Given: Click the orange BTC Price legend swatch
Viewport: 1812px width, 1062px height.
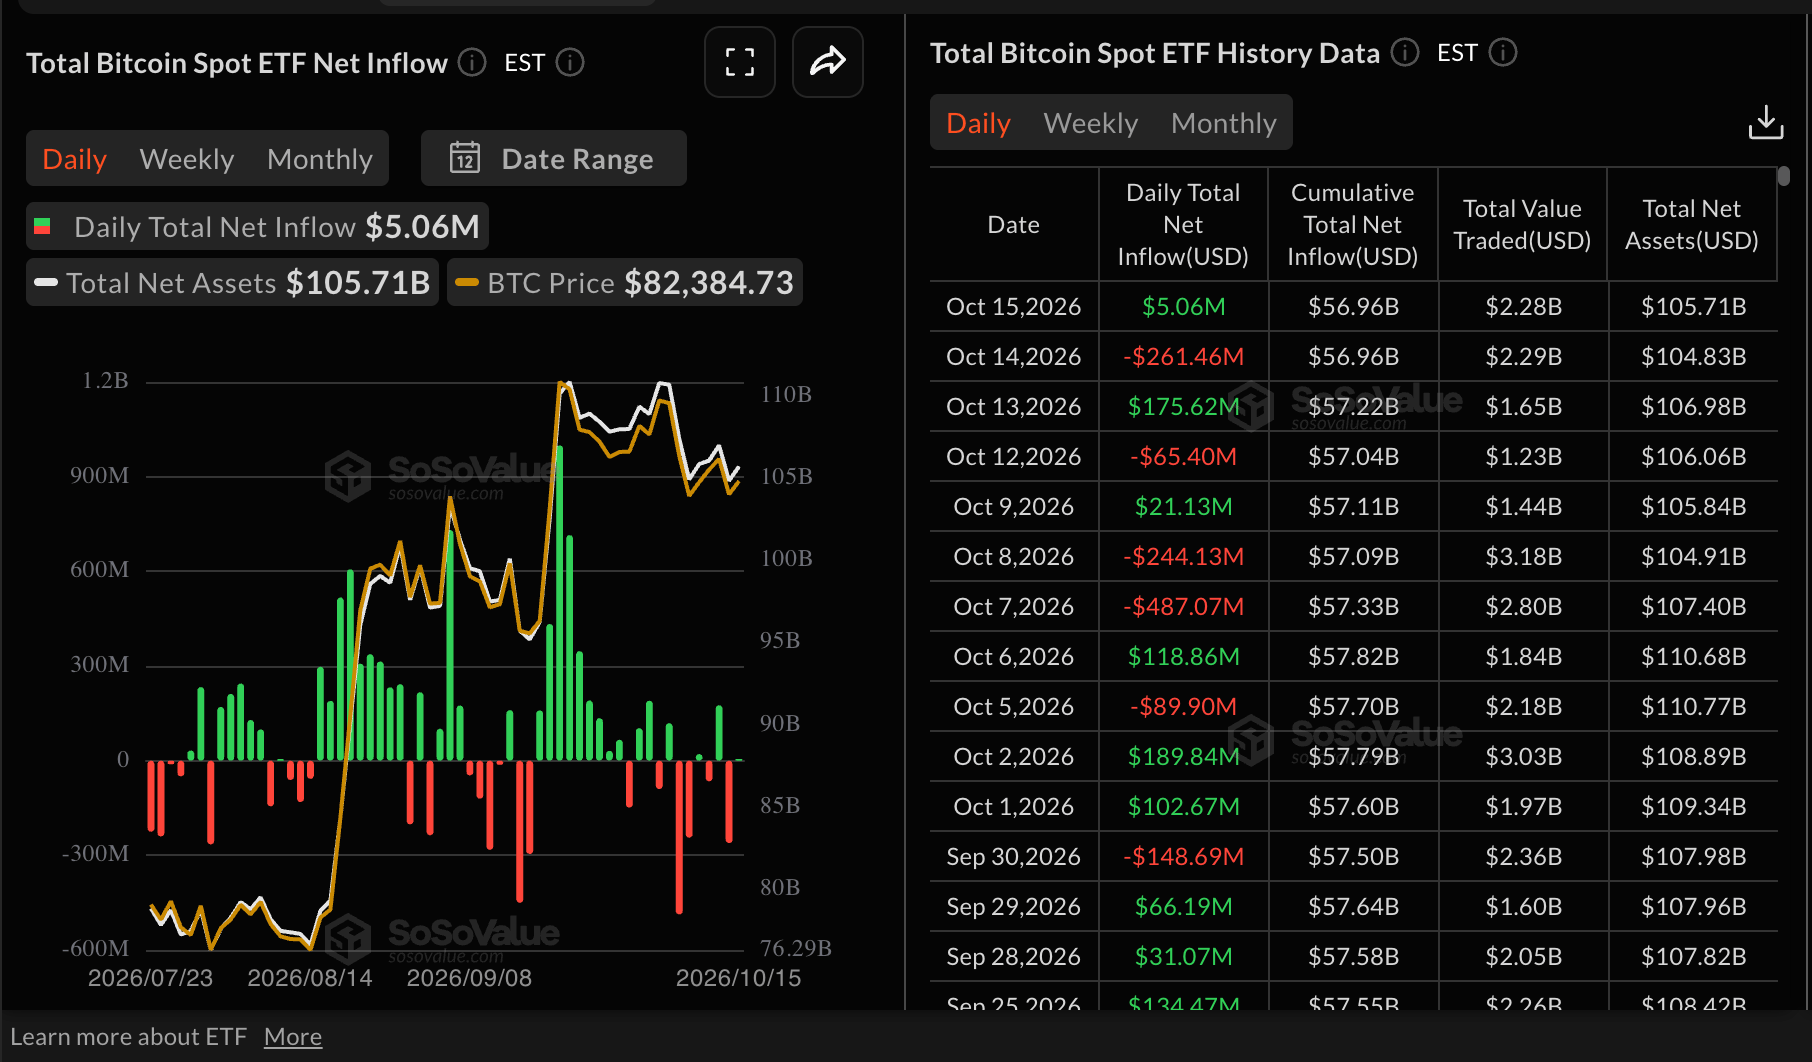Looking at the screenshot, I should [x=467, y=282].
